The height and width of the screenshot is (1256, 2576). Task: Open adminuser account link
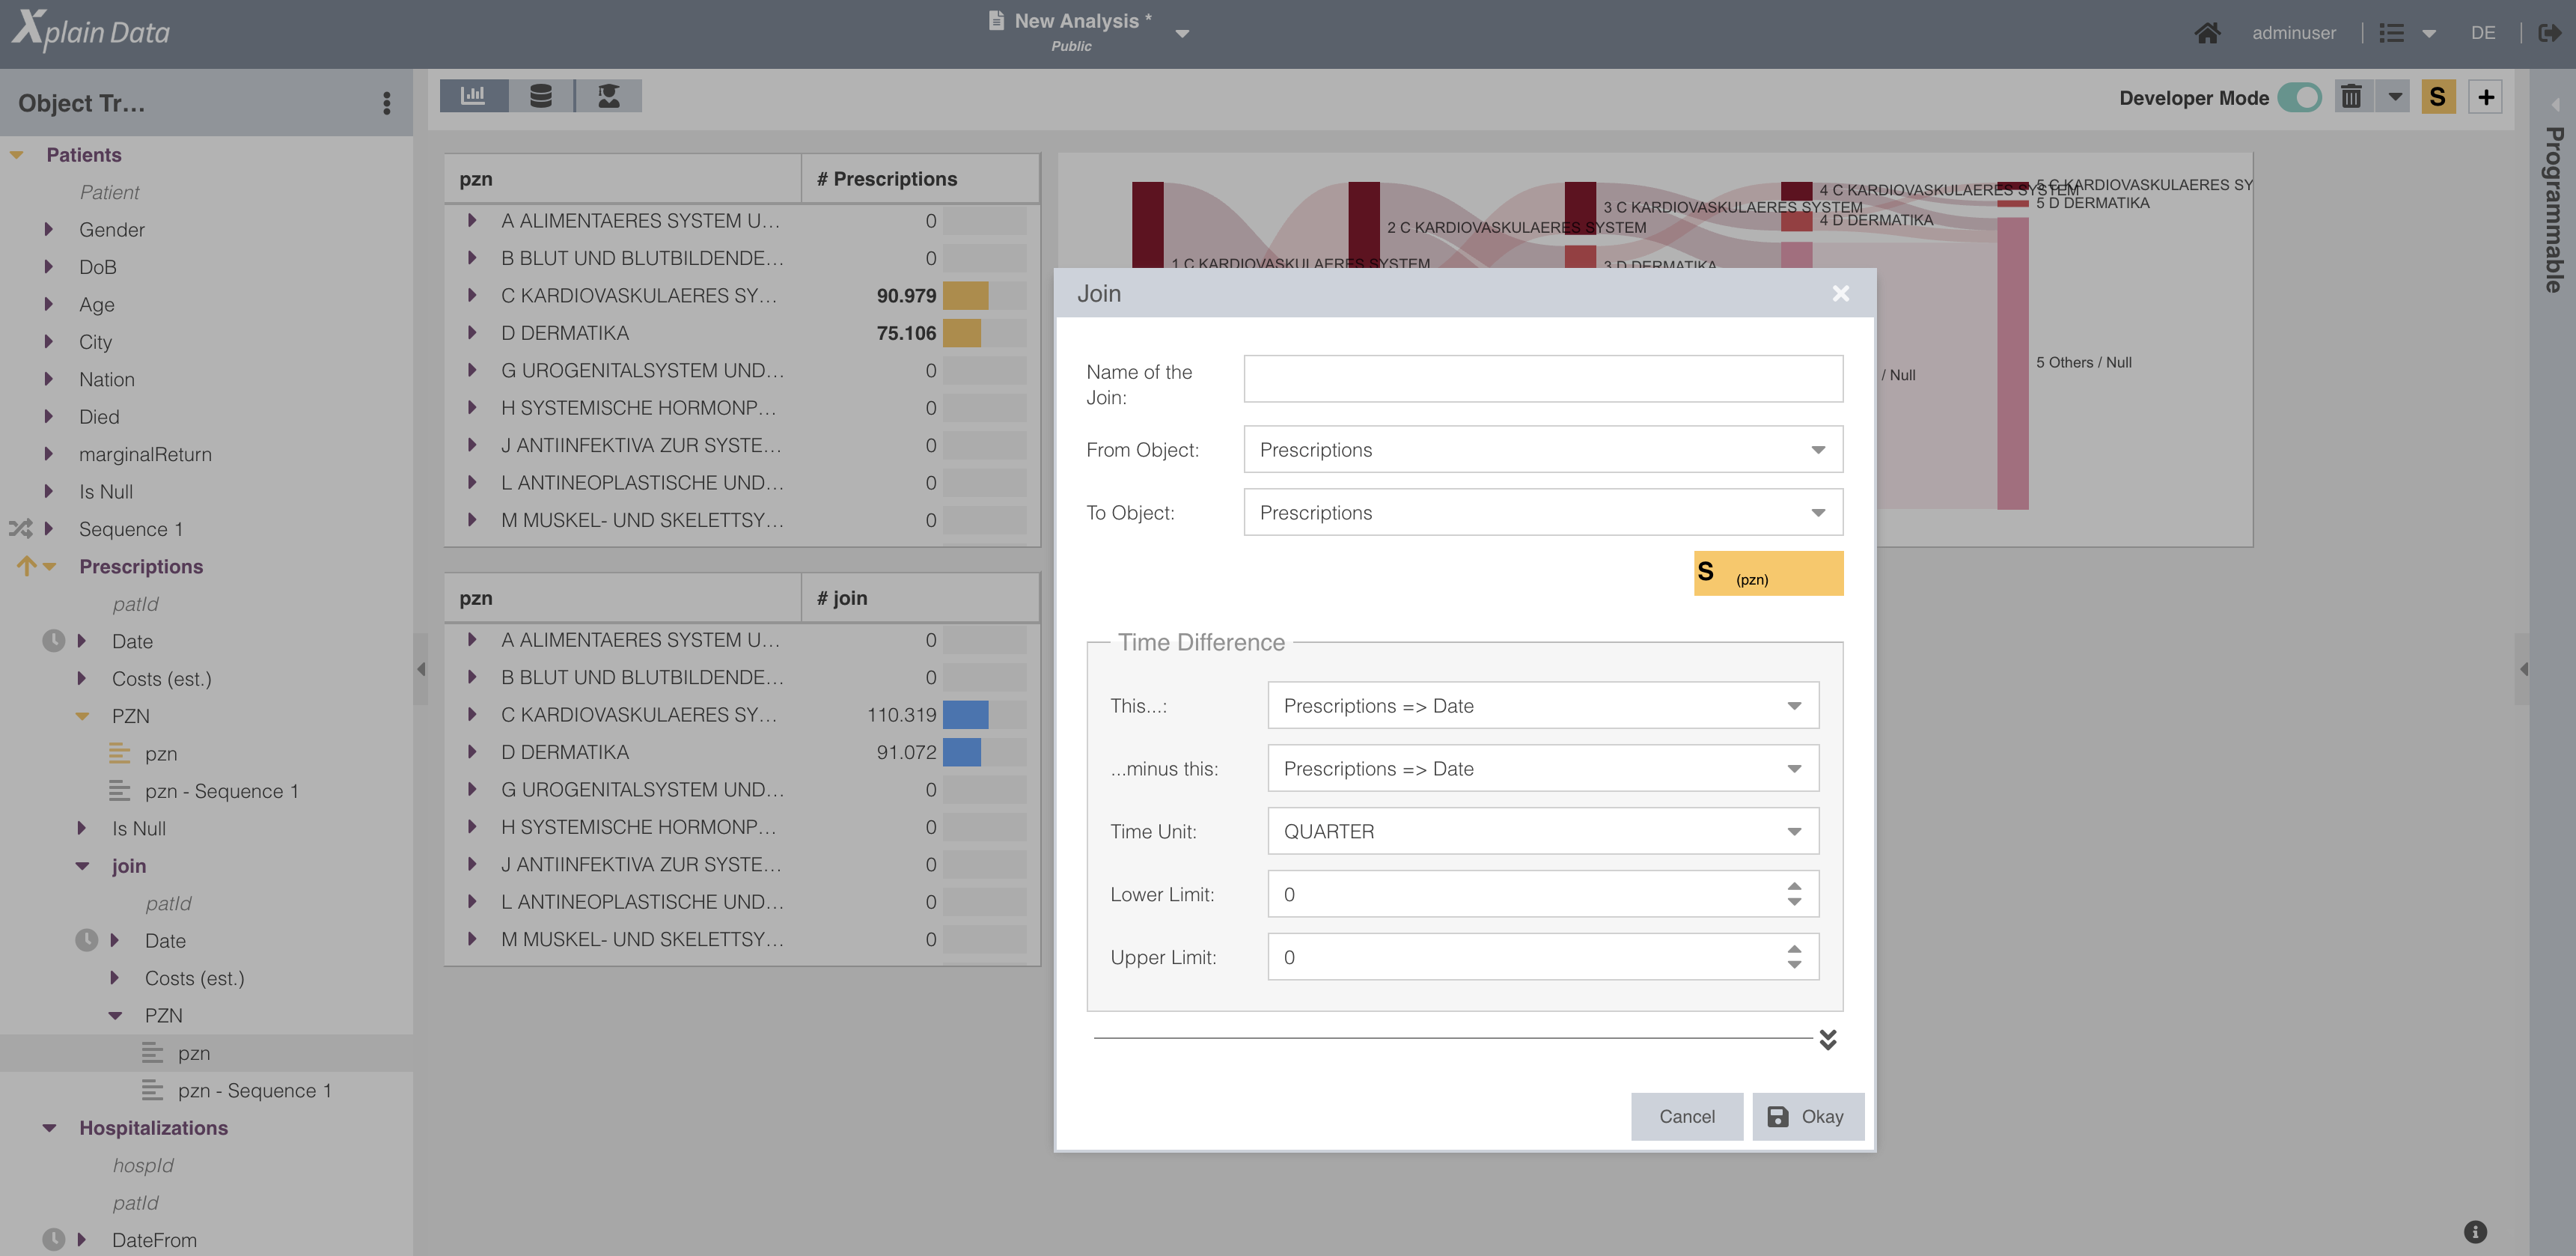[2293, 33]
